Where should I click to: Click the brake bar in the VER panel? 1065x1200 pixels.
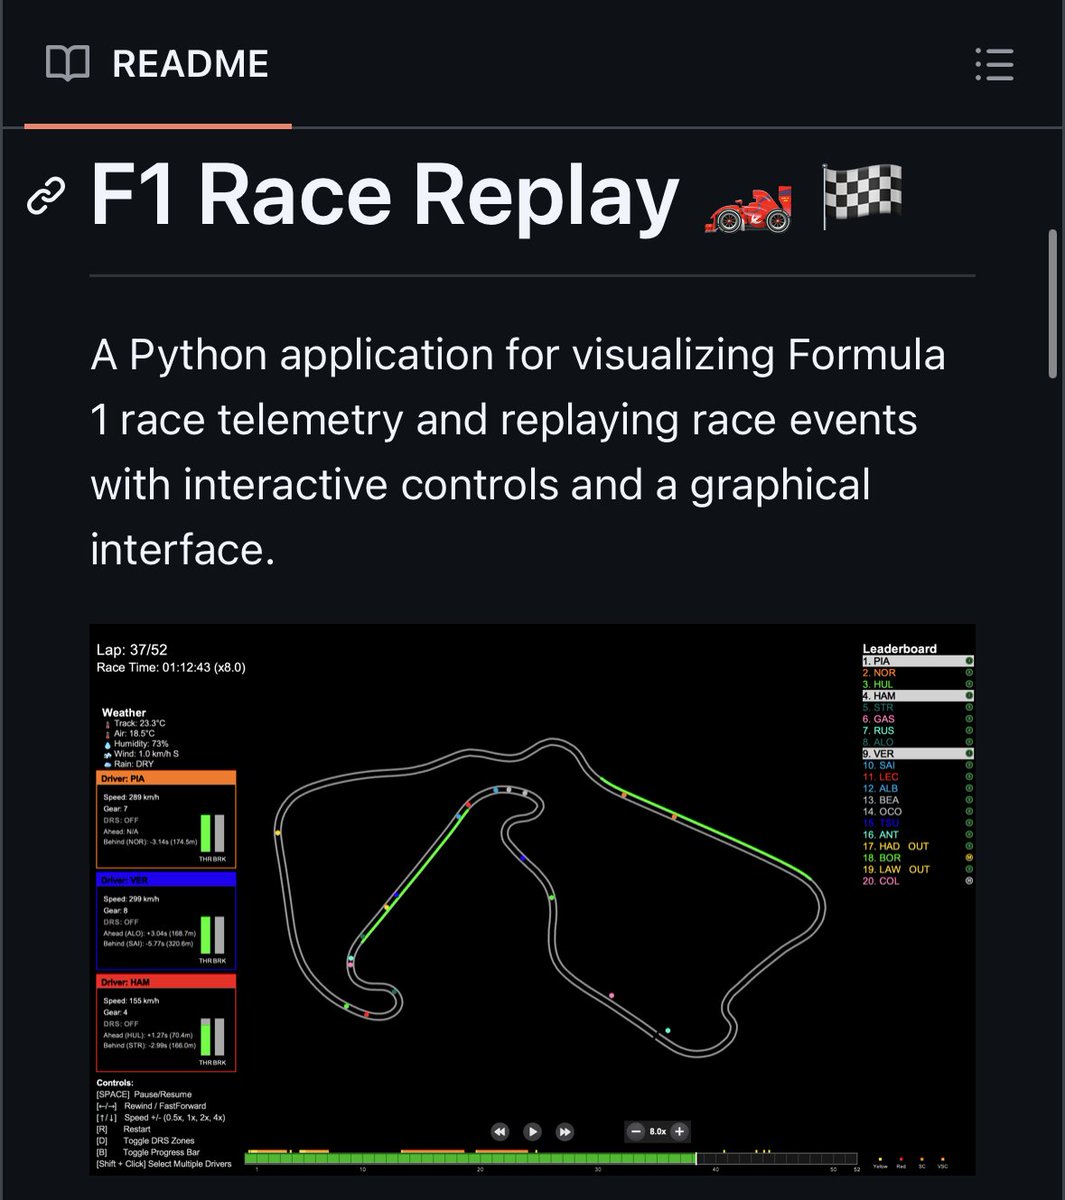click(x=219, y=935)
